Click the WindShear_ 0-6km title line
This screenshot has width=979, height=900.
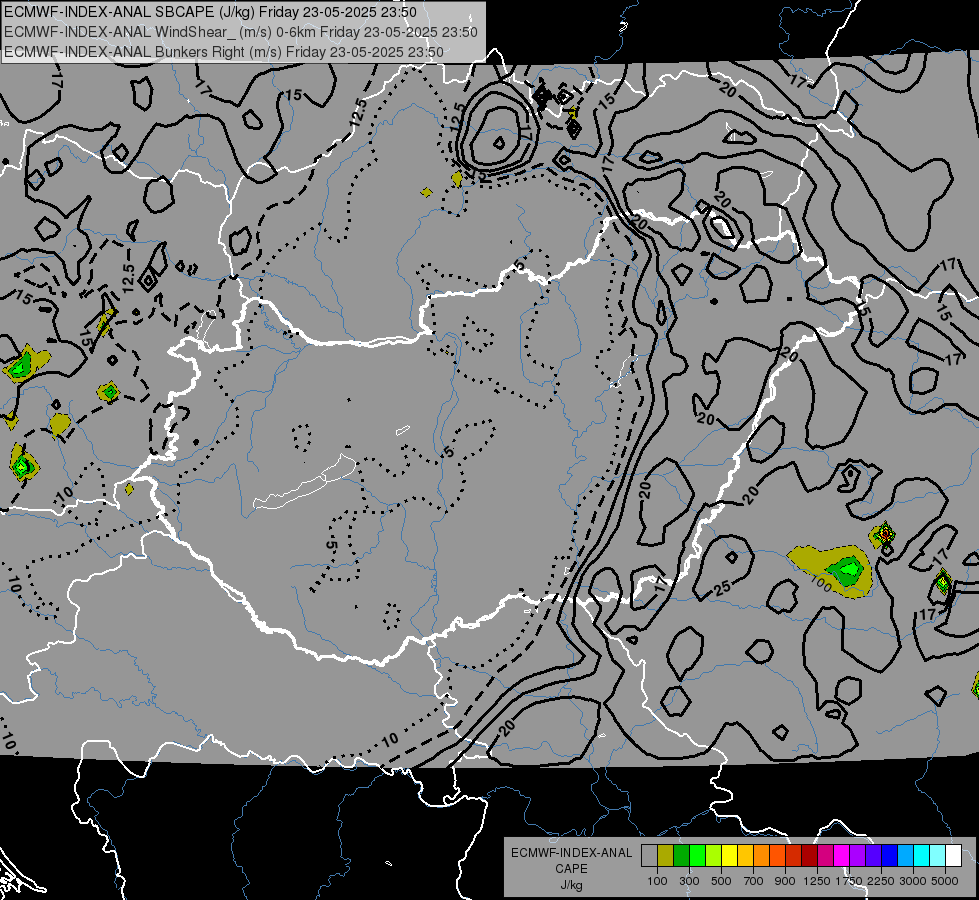click(241, 32)
